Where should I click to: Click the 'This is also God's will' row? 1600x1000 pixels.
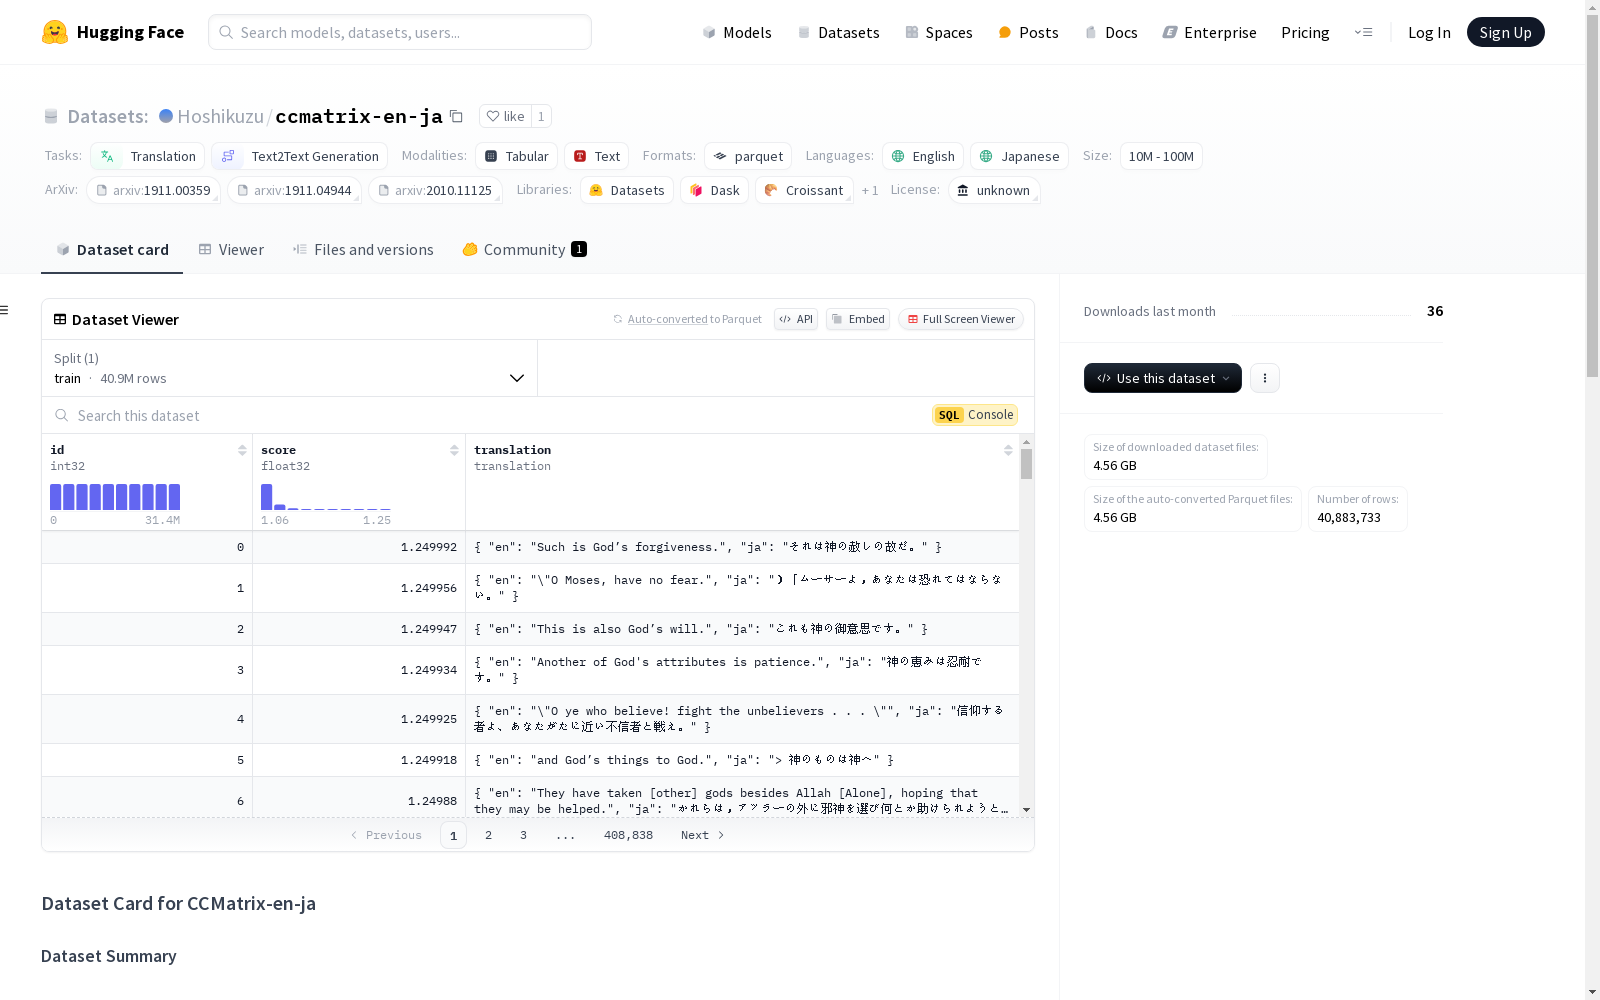tap(530, 629)
